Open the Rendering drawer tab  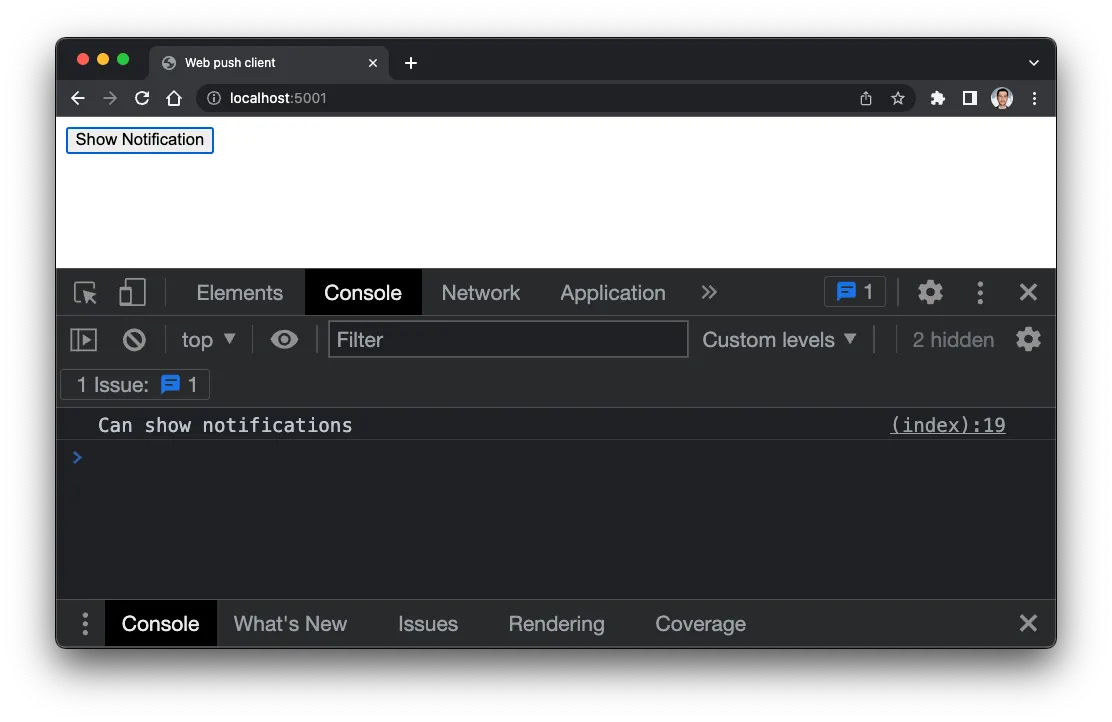click(x=556, y=624)
